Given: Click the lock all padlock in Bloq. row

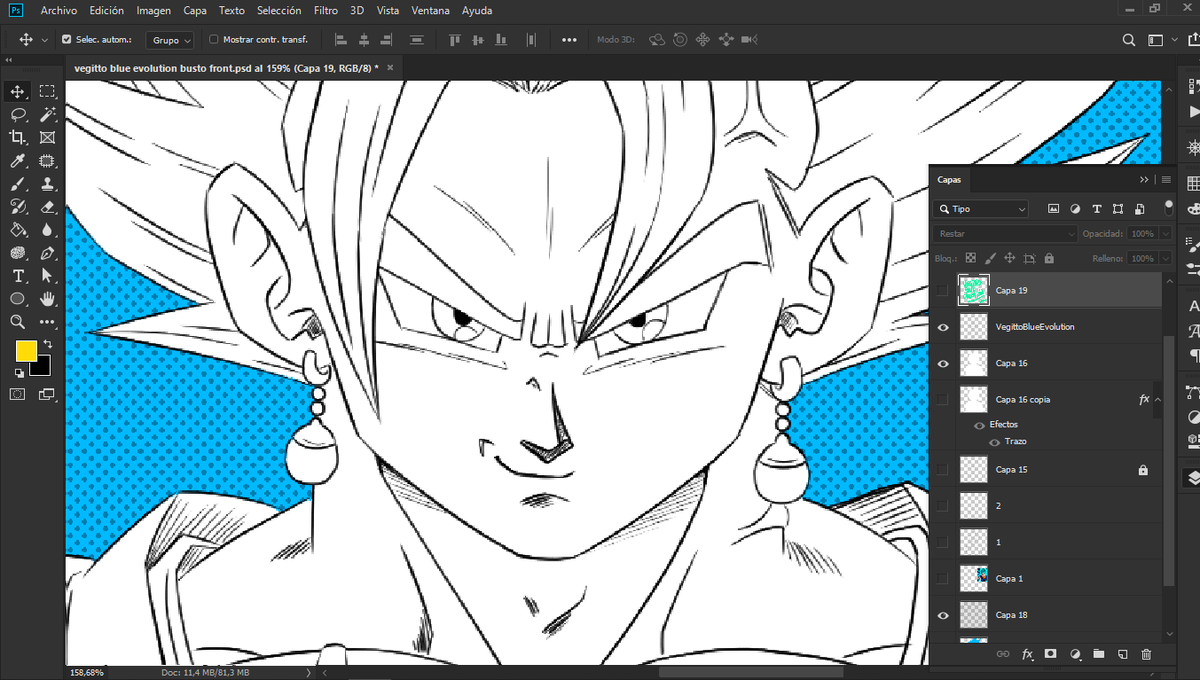Looking at the screenshot, I should (x=1048, y=258).
